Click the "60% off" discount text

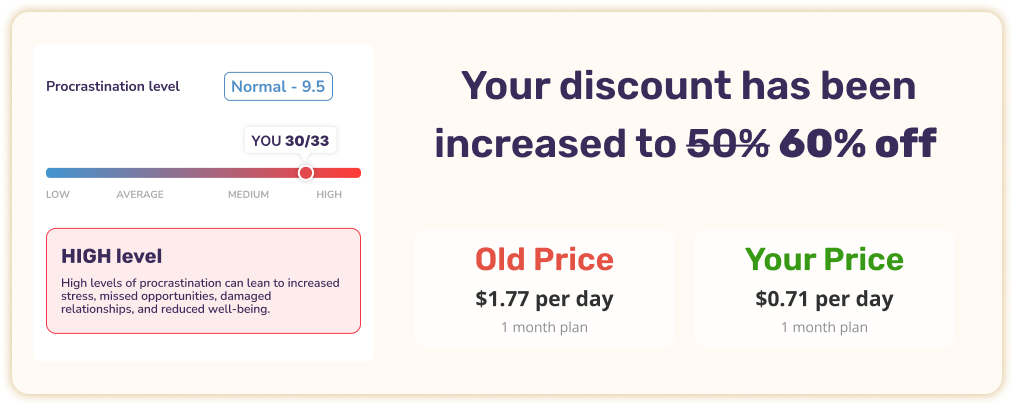(858, 145)
